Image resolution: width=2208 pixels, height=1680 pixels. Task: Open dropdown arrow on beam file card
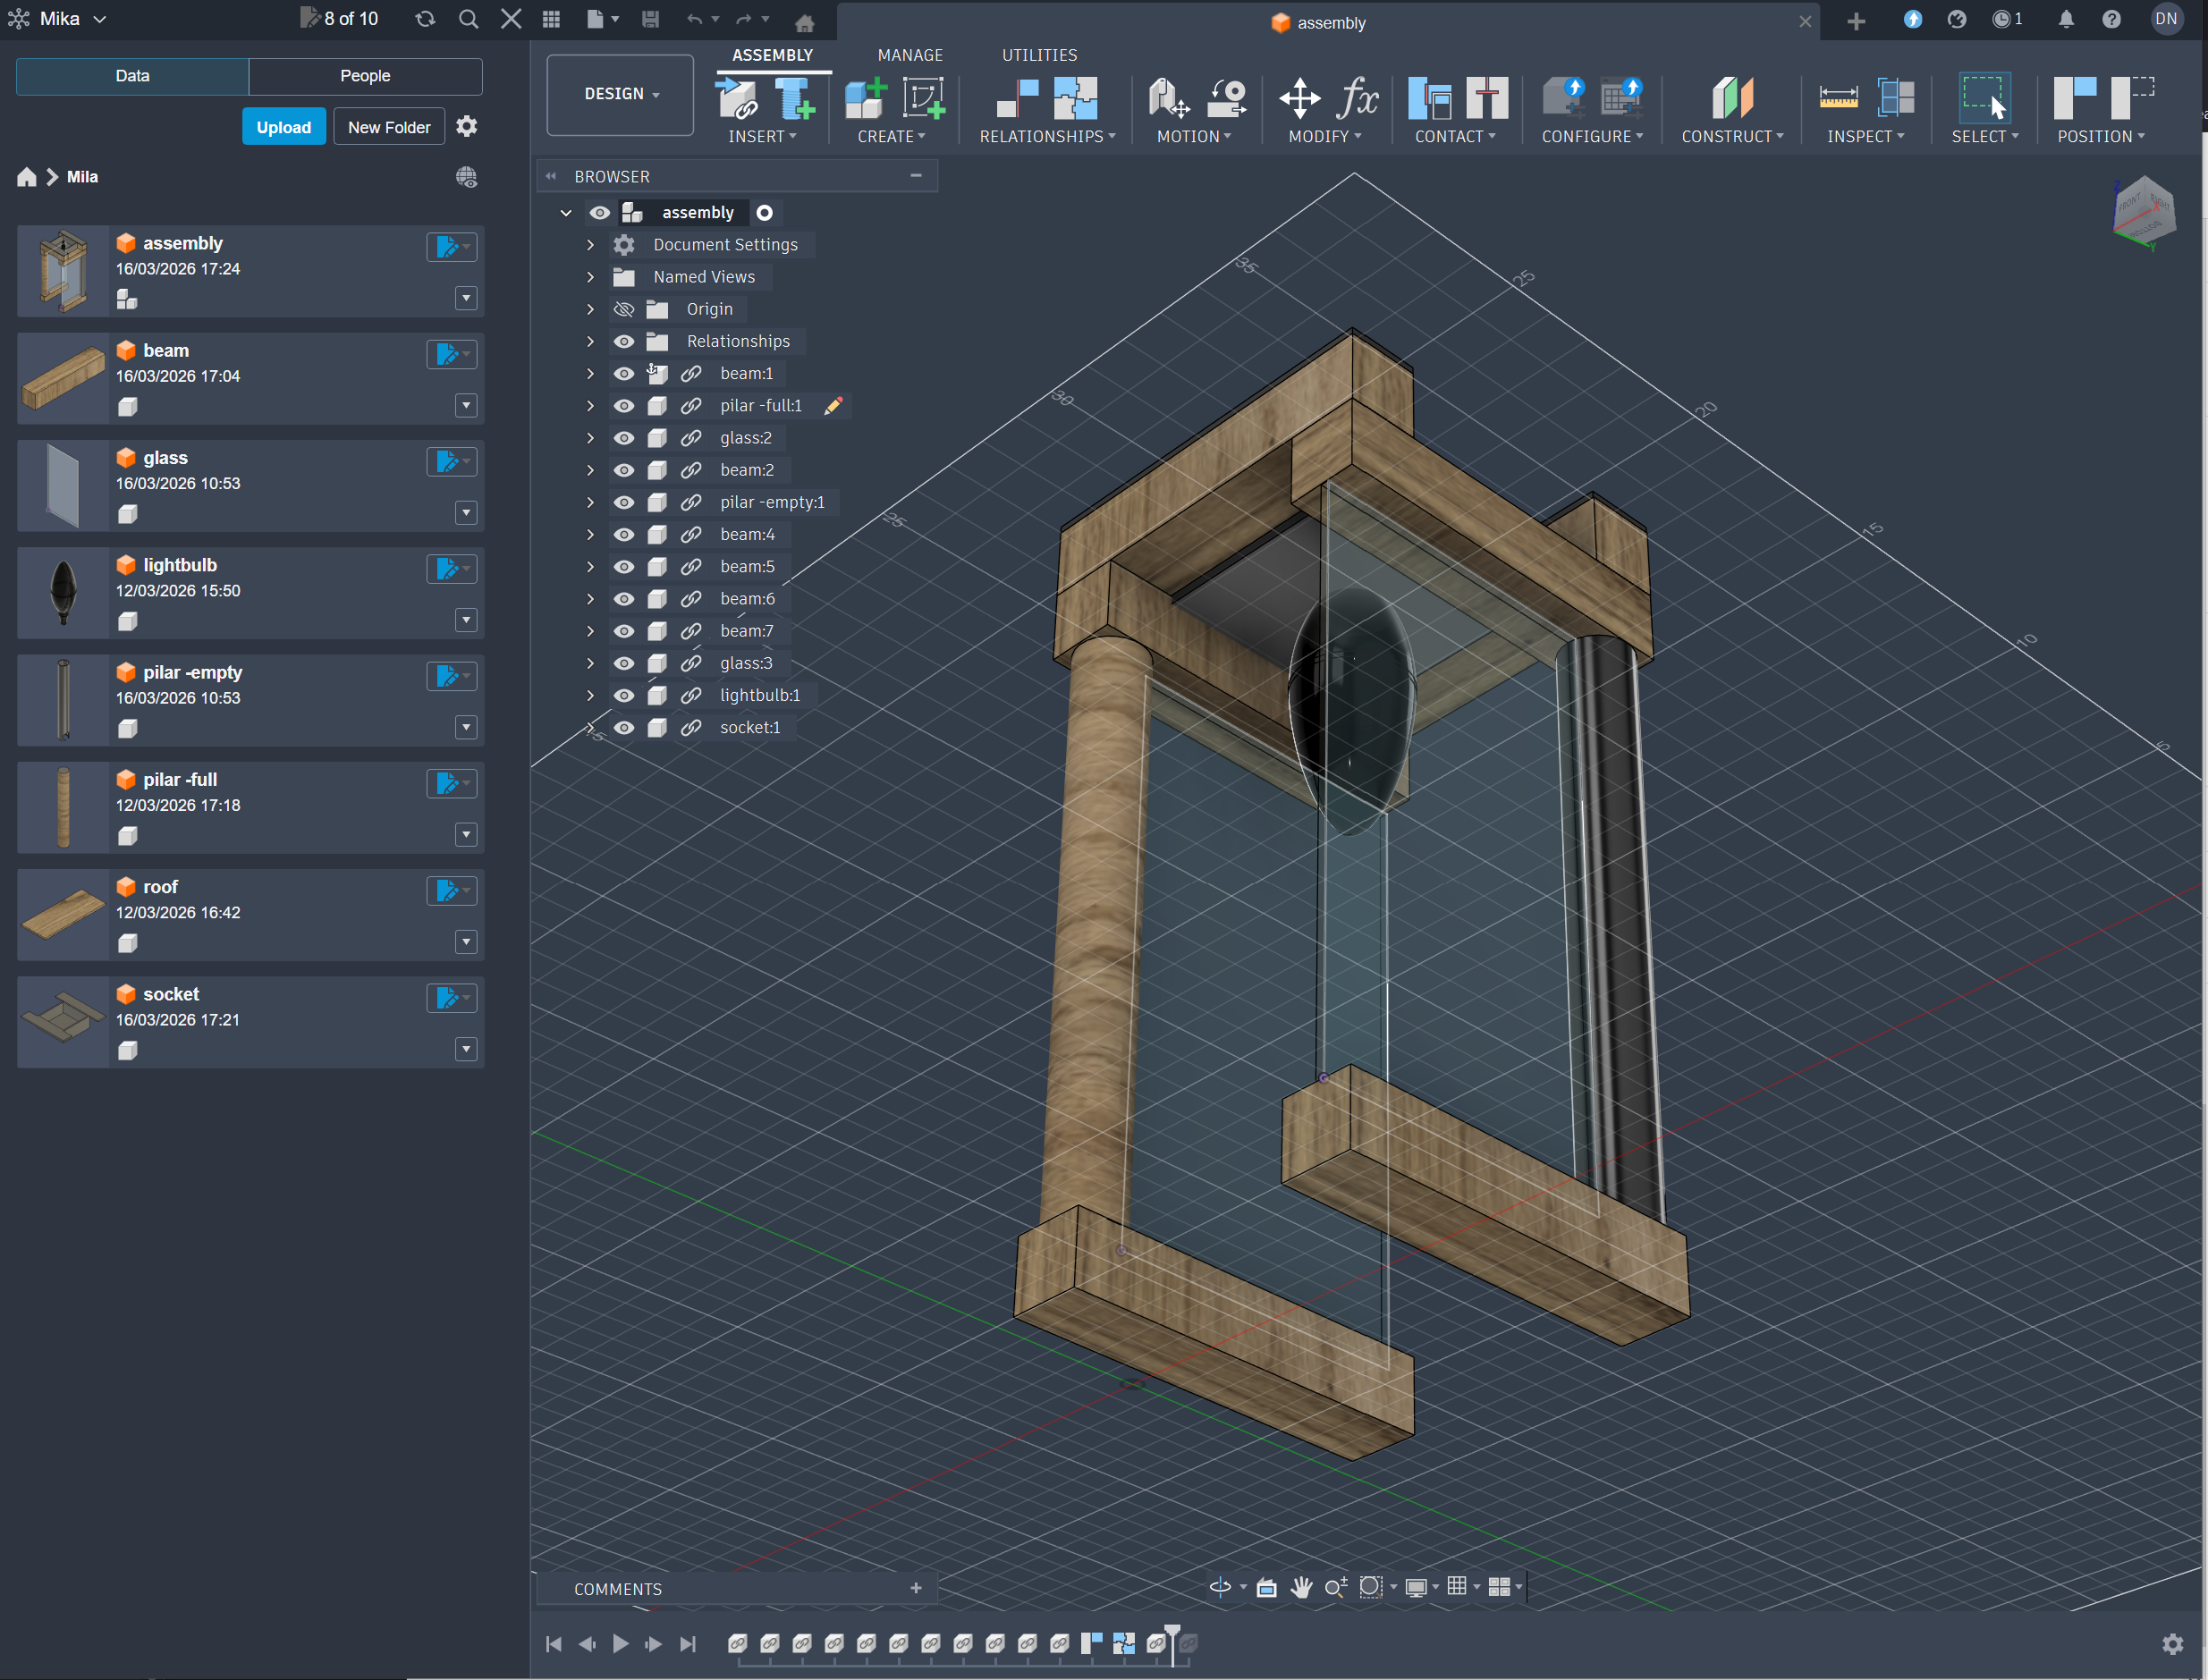coord(466,406)
